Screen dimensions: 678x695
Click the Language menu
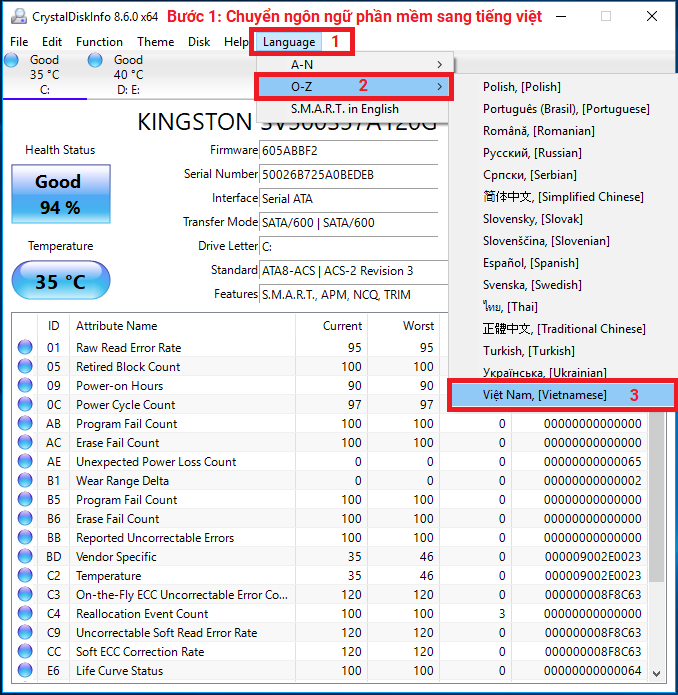coord(289,42)
